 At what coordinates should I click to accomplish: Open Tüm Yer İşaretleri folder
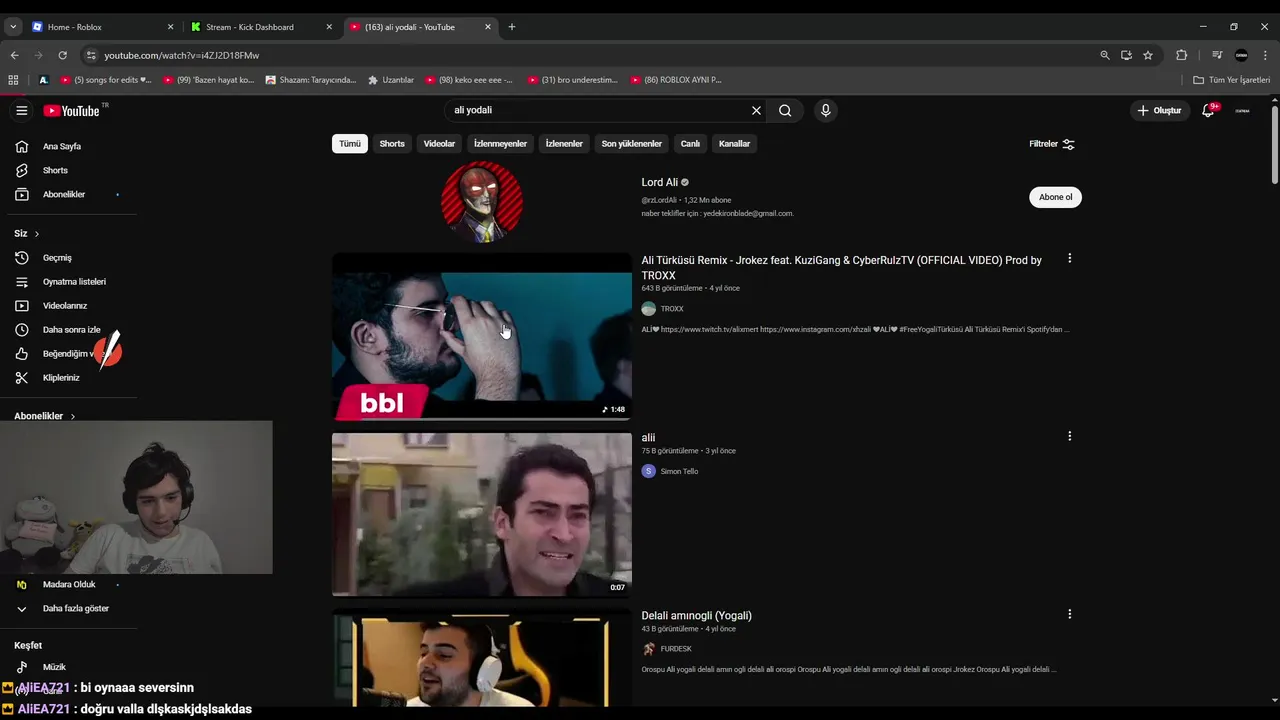(1231, 80)
